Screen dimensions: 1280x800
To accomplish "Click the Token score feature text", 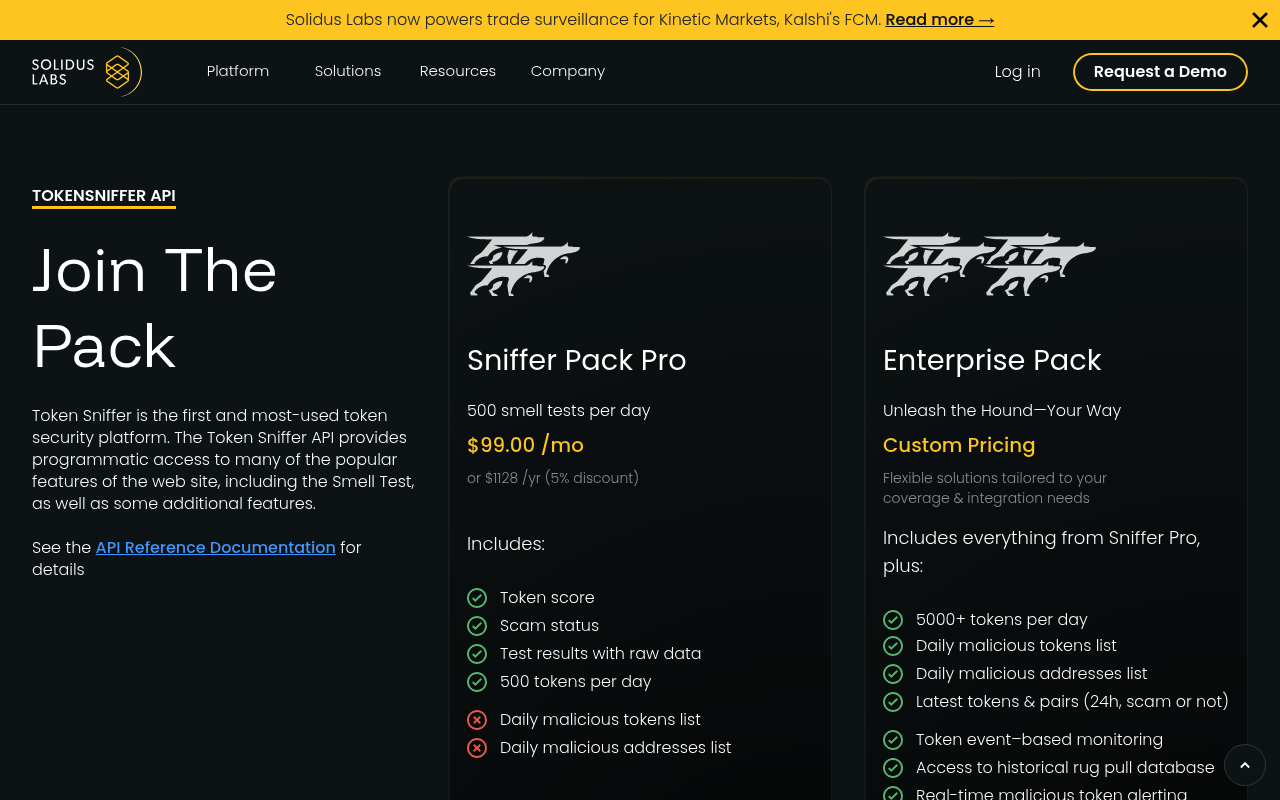I will click(x=547, y=597).
